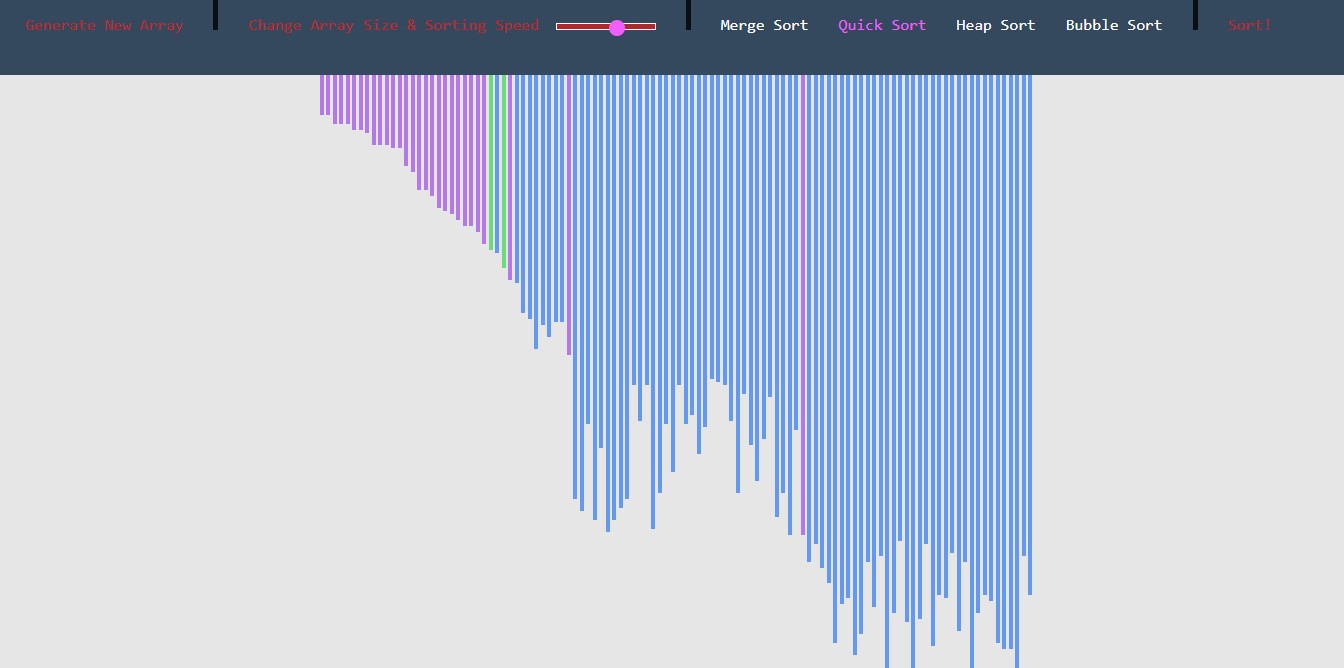Select Merge Sort algorithm

click(x=764, y=25)
